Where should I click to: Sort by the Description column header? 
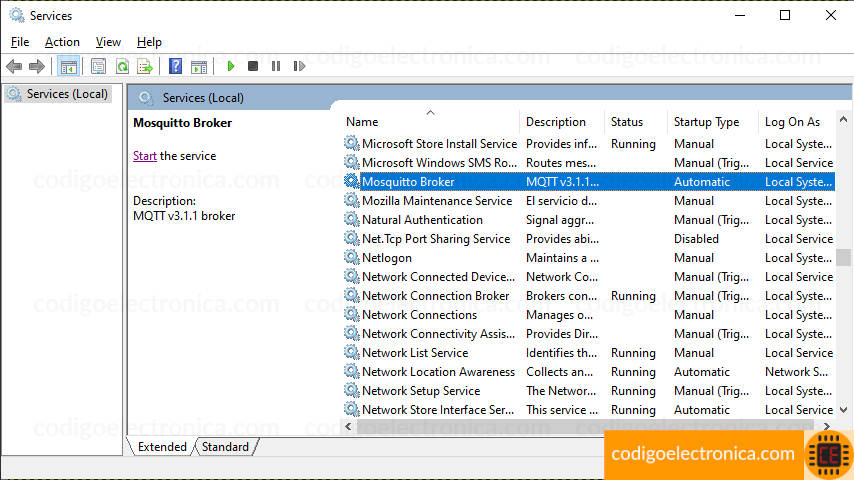[x=563, y=122]
